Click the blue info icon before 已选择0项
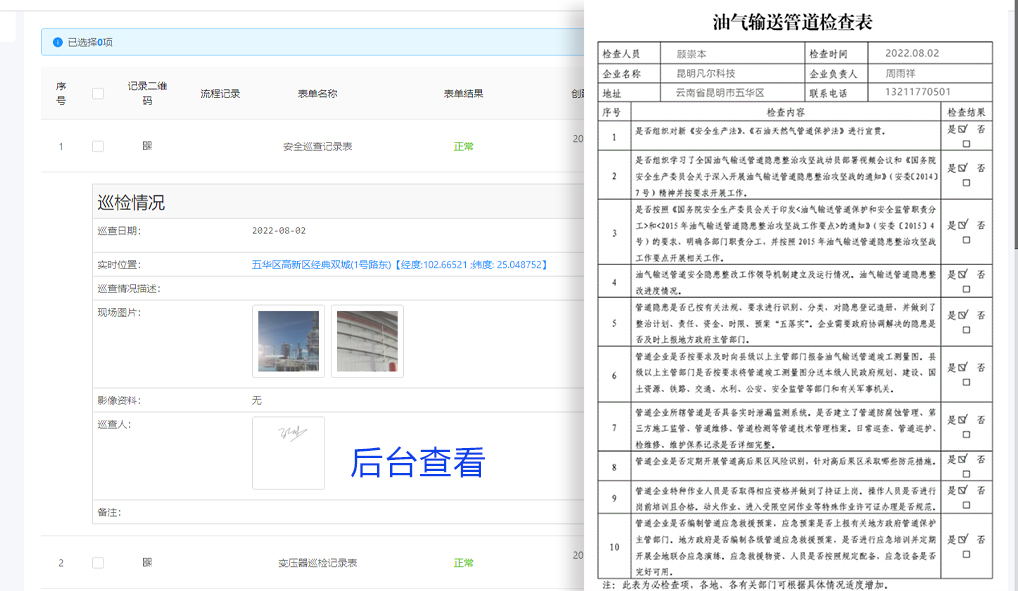The image size is (1018, 591). coord(57,42)
